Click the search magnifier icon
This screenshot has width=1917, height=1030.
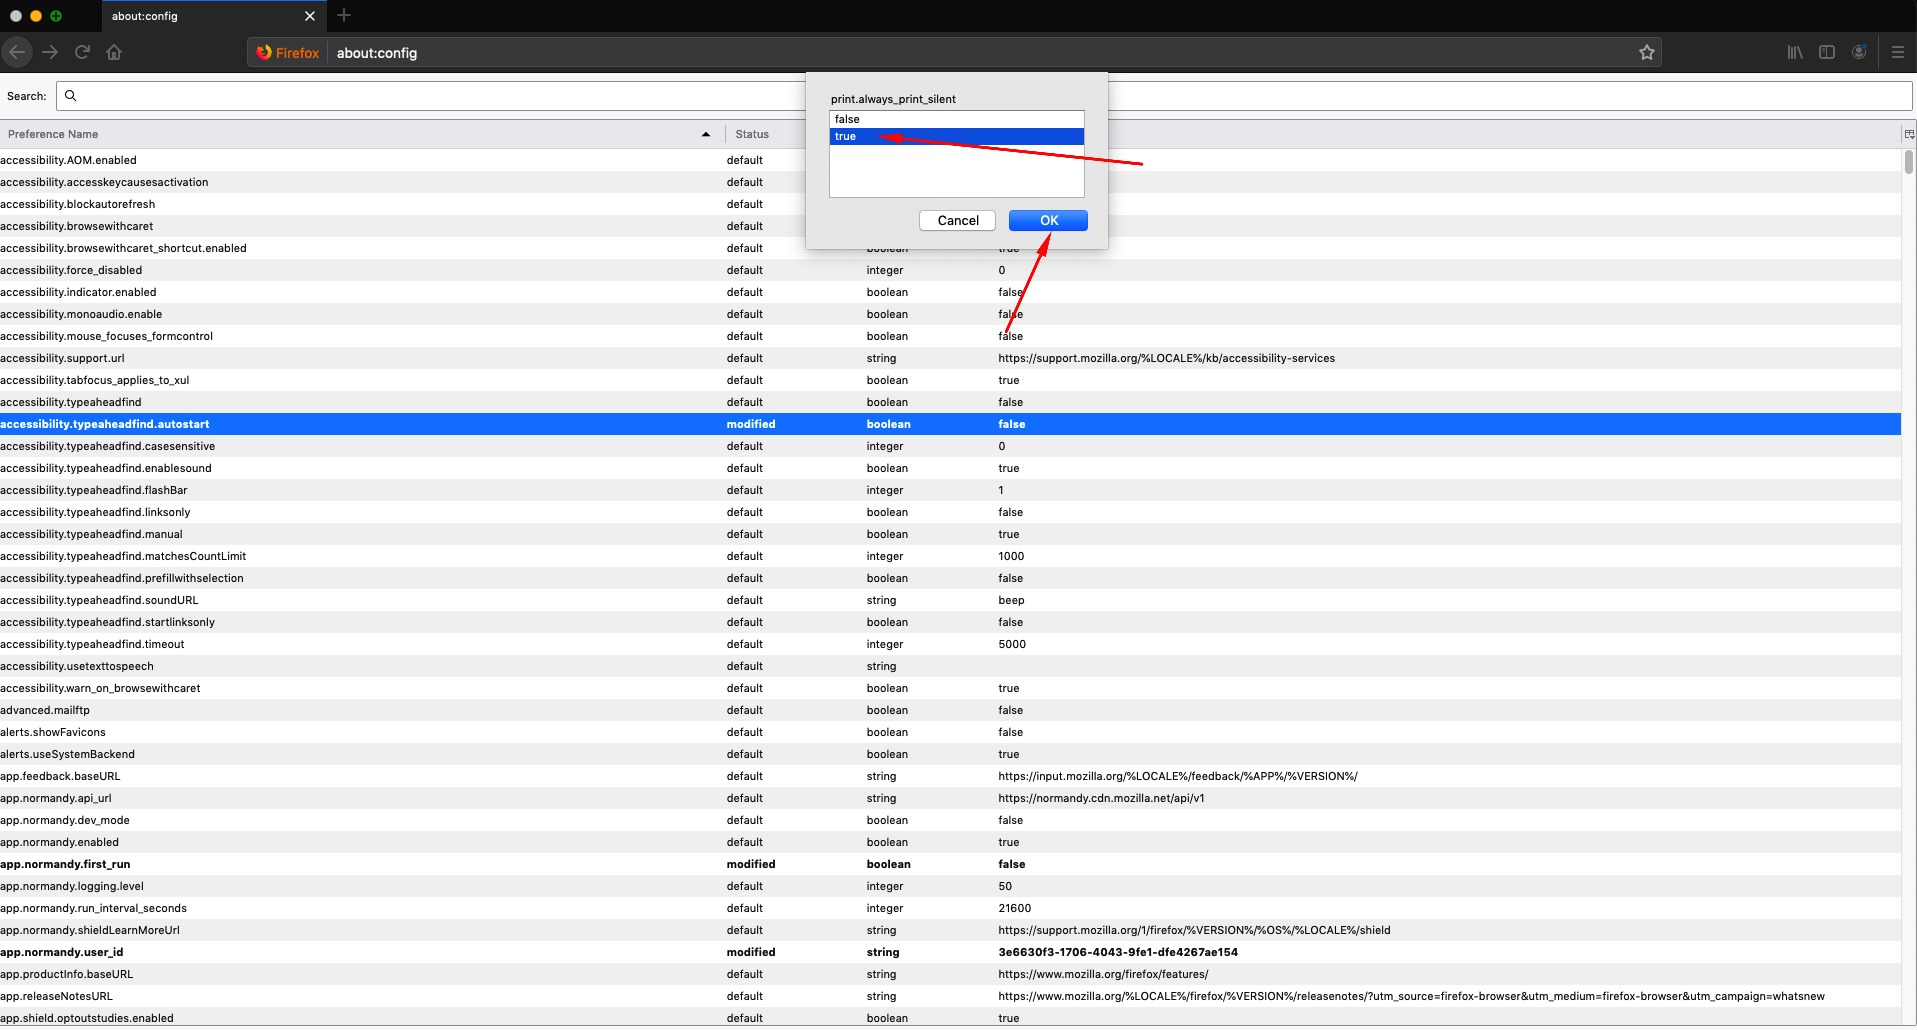(71, 96)
